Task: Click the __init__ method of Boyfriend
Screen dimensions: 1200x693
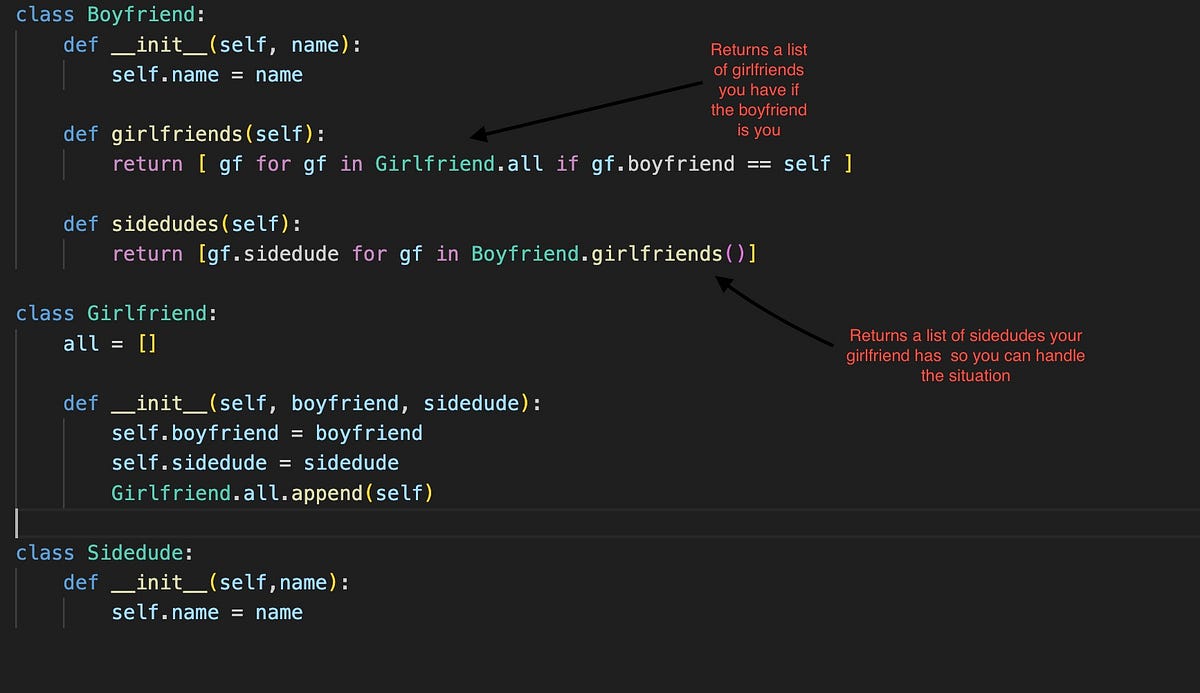Action: pos(160,44)
